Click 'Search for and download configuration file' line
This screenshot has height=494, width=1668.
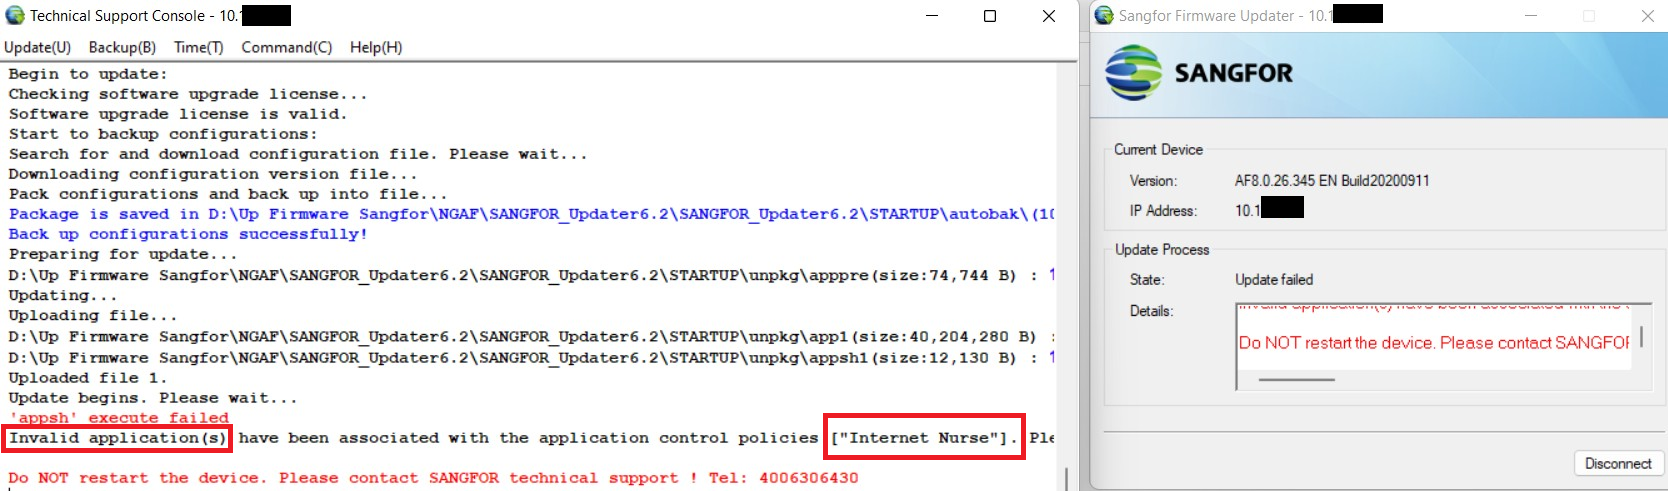pos(298,154)
